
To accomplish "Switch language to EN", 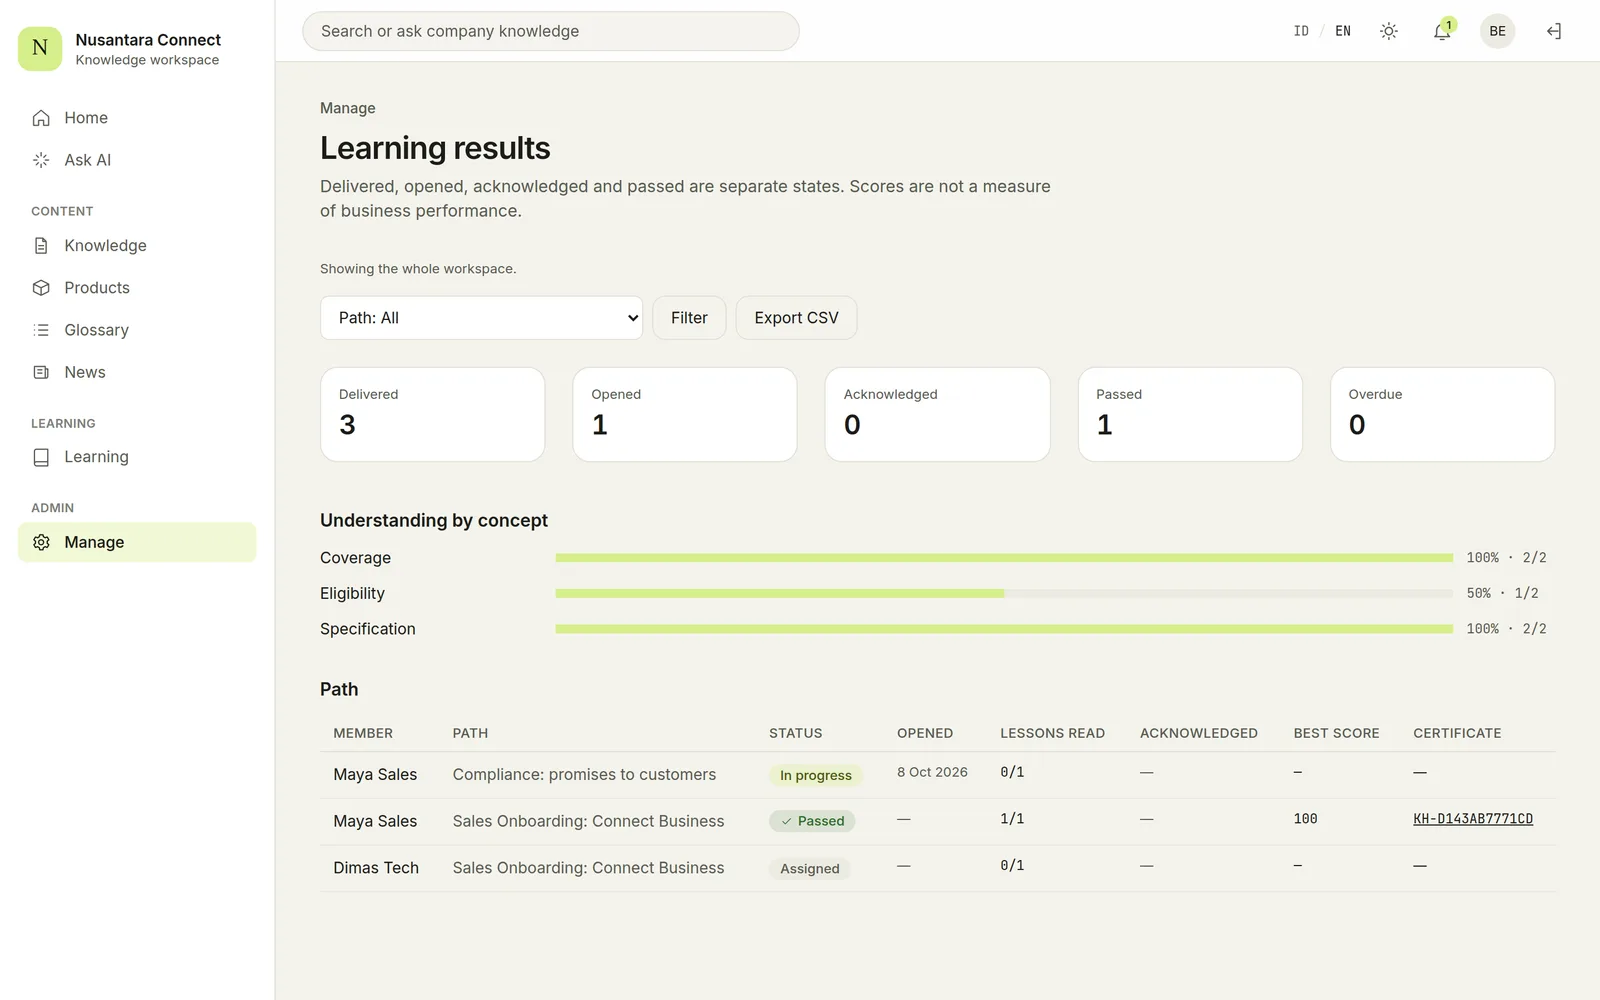I will tap(1343, 31).
